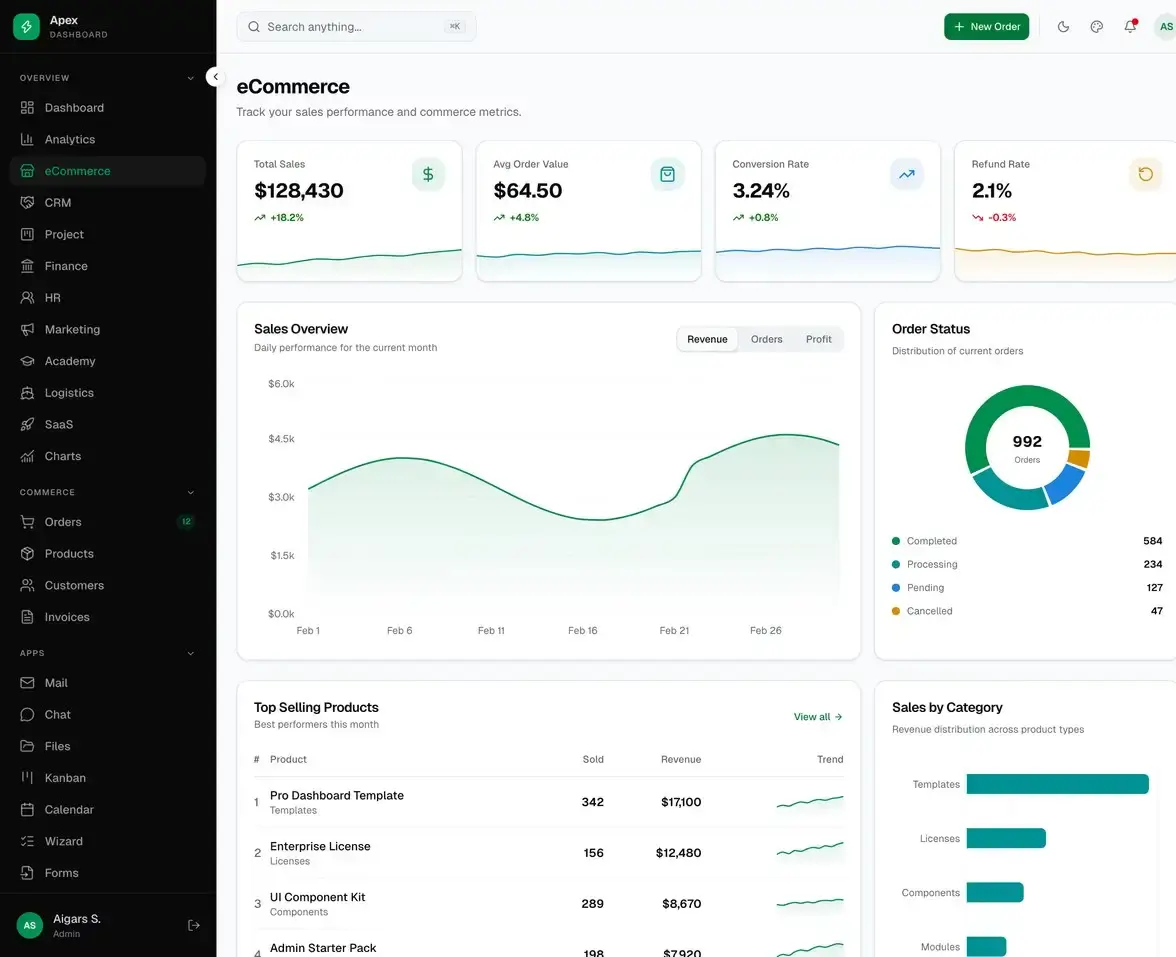
Task: Switch Sales Overview to the Profit tab
Action: click(x=818, y=340)
